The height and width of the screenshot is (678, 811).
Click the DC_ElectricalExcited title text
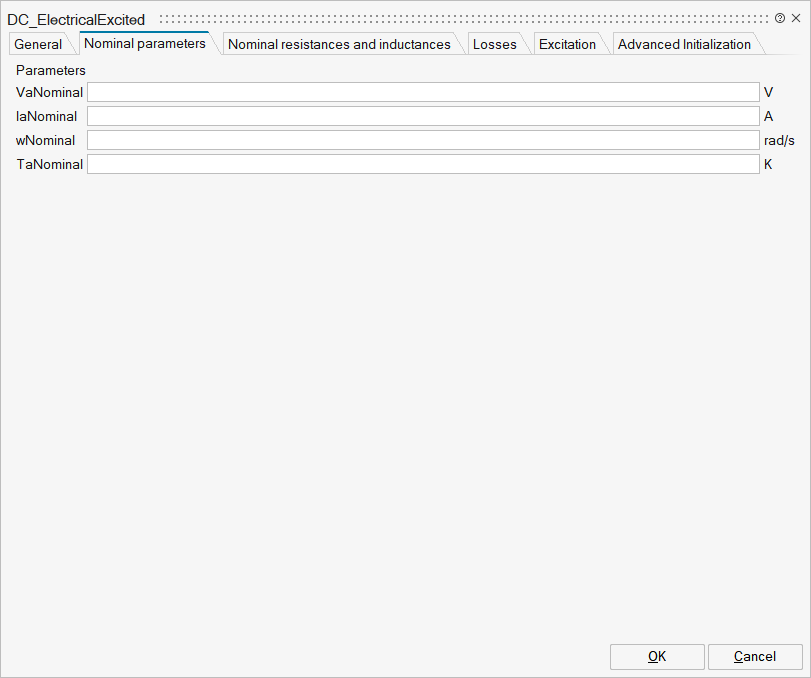76,19
